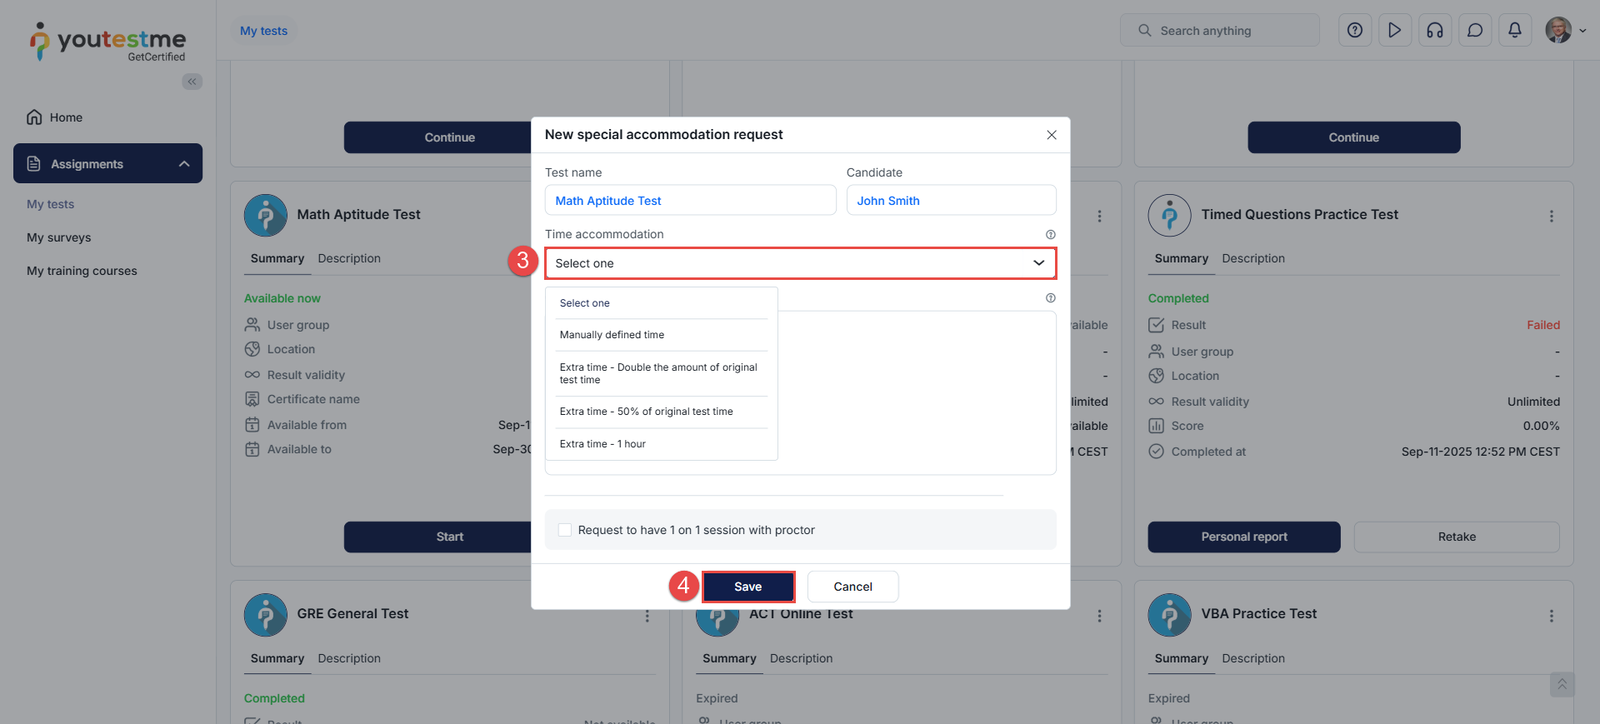The height and width of the screenshot is (724, 1600).
Task: Open Timed Questions Practice Test options menu
Action: tap(1551, 216)
